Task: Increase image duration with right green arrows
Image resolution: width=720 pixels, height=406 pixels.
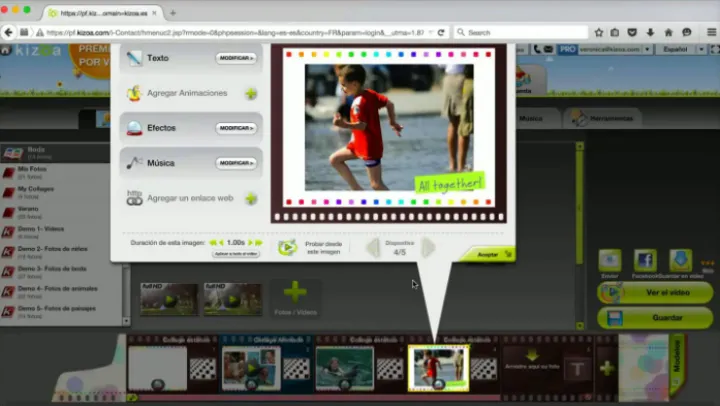Action: [x=258, y=243]
